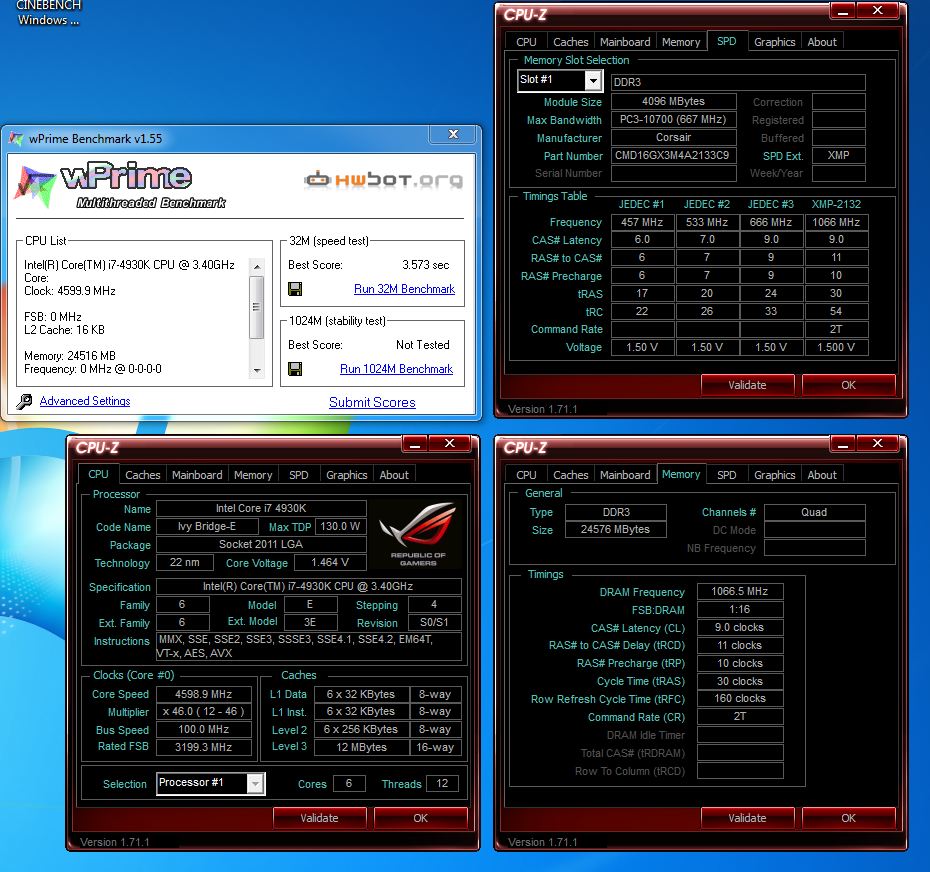
Task: Click the Channels # Quad value
Action: pos(814,512)
